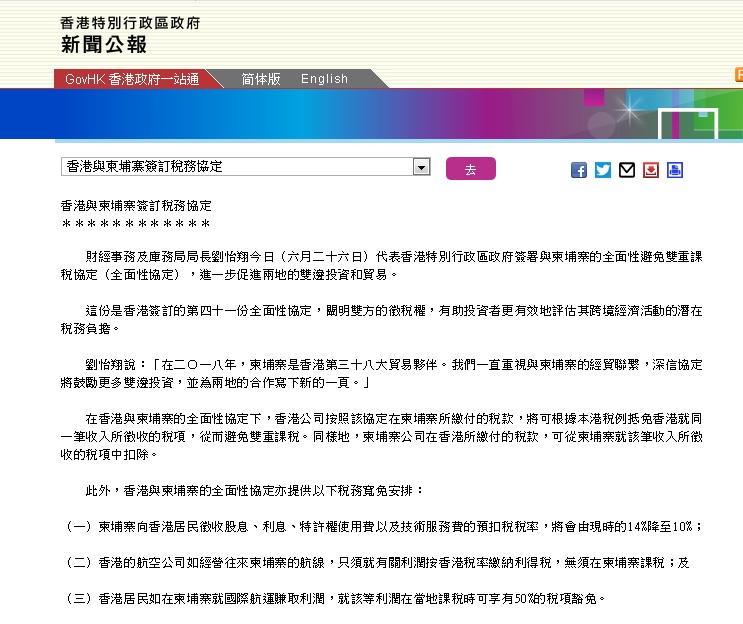Click the line 此外，香港與柬埔寨的全面性協定亦提供
The height and width of the screenshot is (624, 743).
pos(254,491)
